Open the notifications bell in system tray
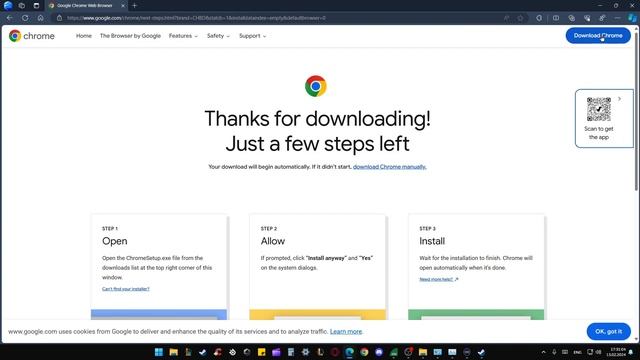The height and width of the screenshot is (360, 640). tap(631, 352)
